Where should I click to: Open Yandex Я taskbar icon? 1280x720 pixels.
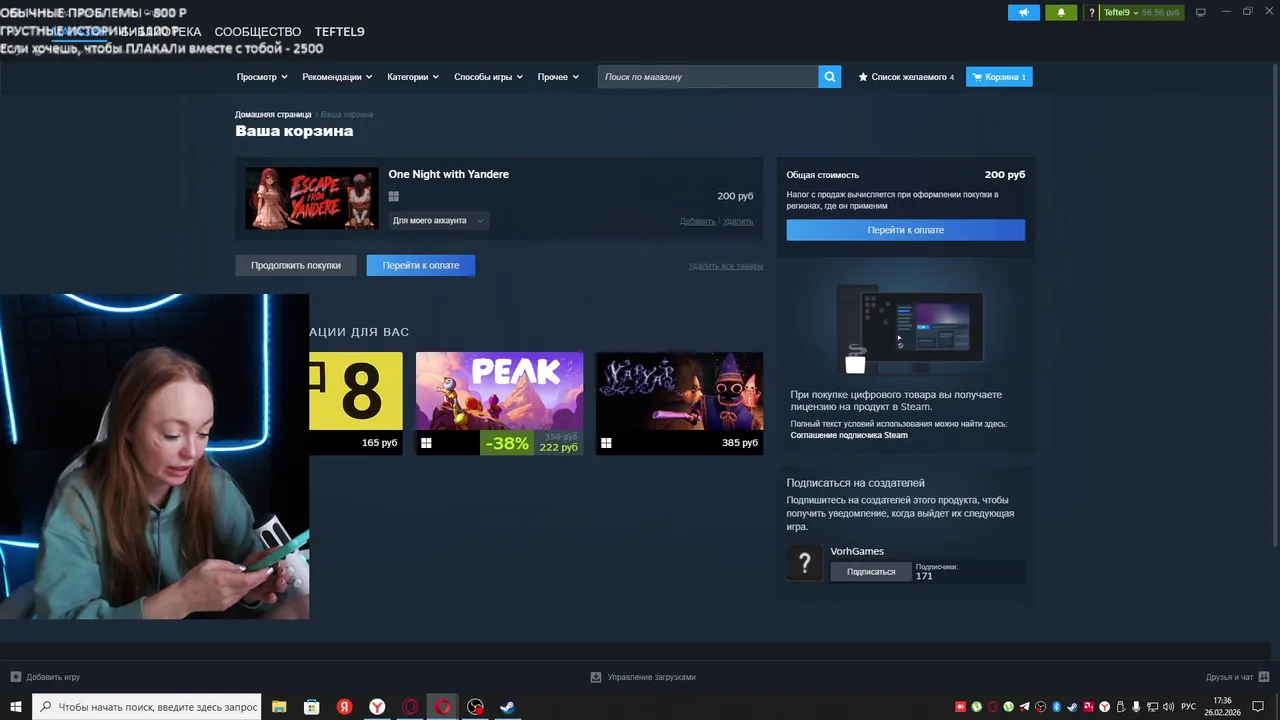click(344, 707)
